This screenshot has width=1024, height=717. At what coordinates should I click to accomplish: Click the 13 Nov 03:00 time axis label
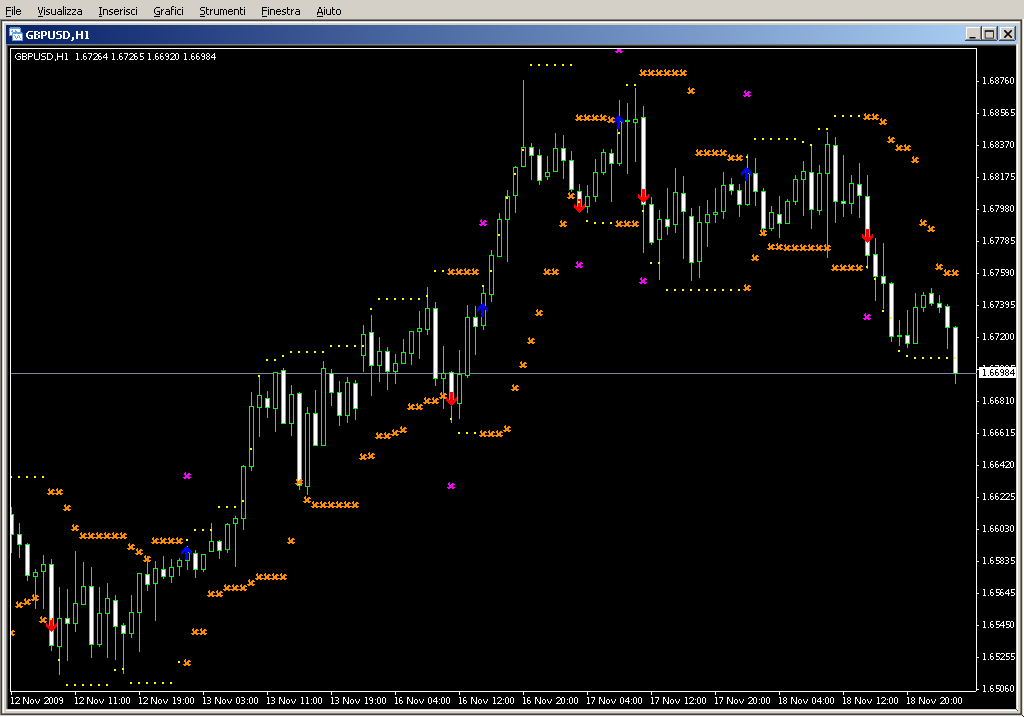(230, 701)
